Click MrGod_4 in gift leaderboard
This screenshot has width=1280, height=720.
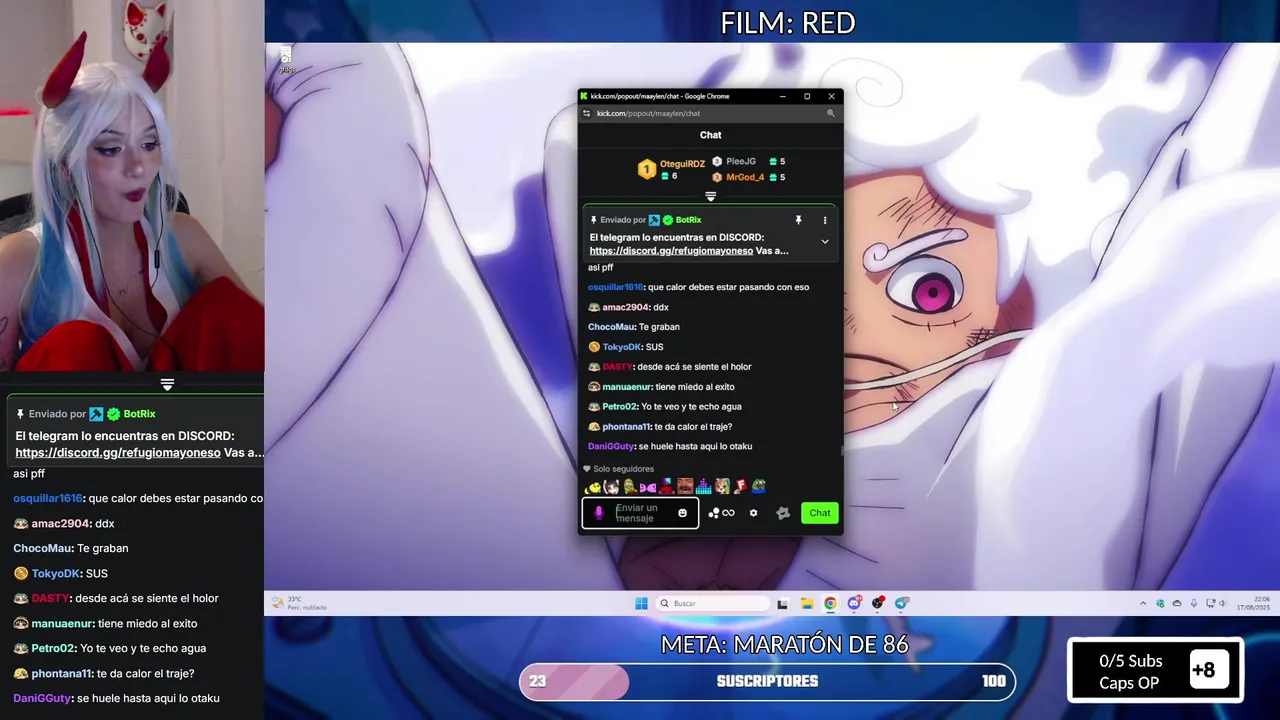click(745, 177)
